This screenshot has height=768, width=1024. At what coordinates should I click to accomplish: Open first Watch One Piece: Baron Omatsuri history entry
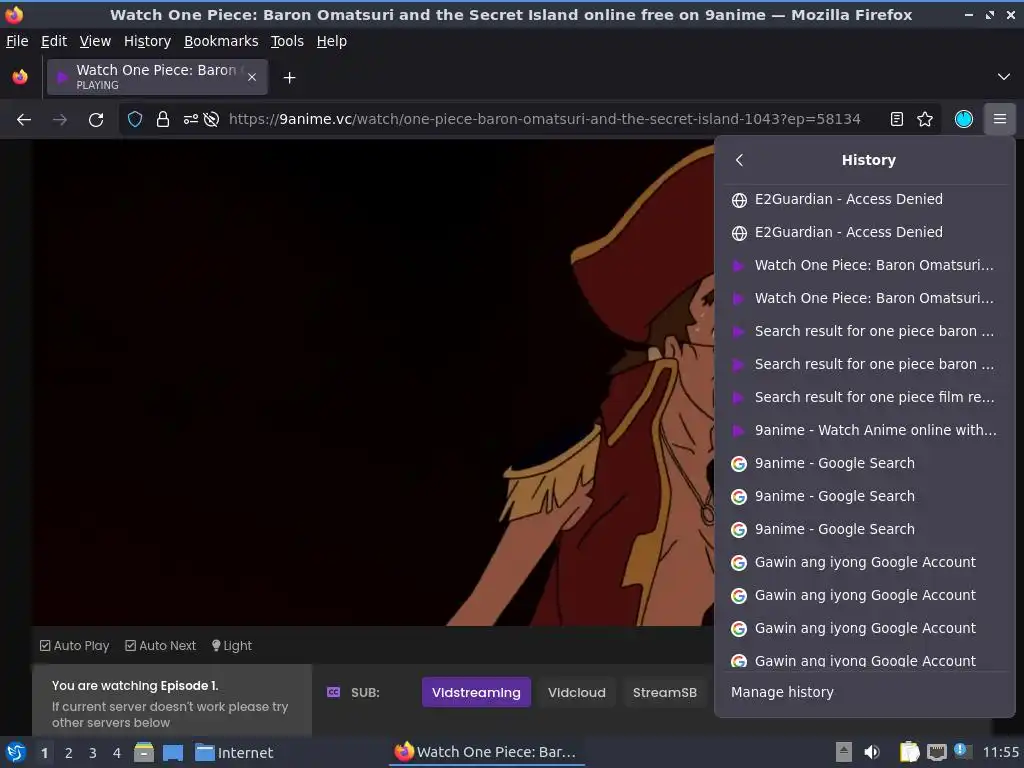point(866,265)
